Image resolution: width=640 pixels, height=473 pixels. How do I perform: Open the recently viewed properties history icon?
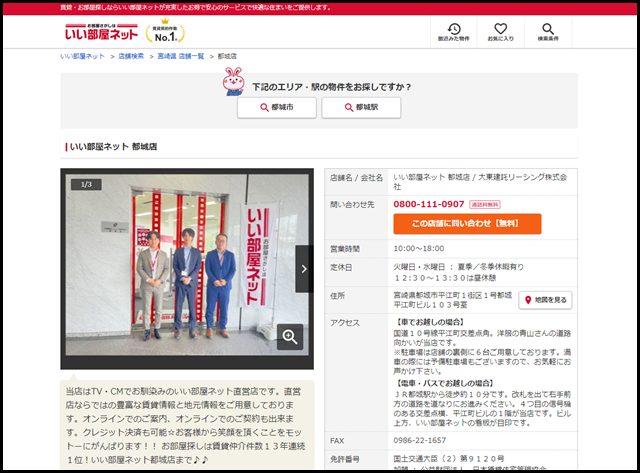(453, 32)
